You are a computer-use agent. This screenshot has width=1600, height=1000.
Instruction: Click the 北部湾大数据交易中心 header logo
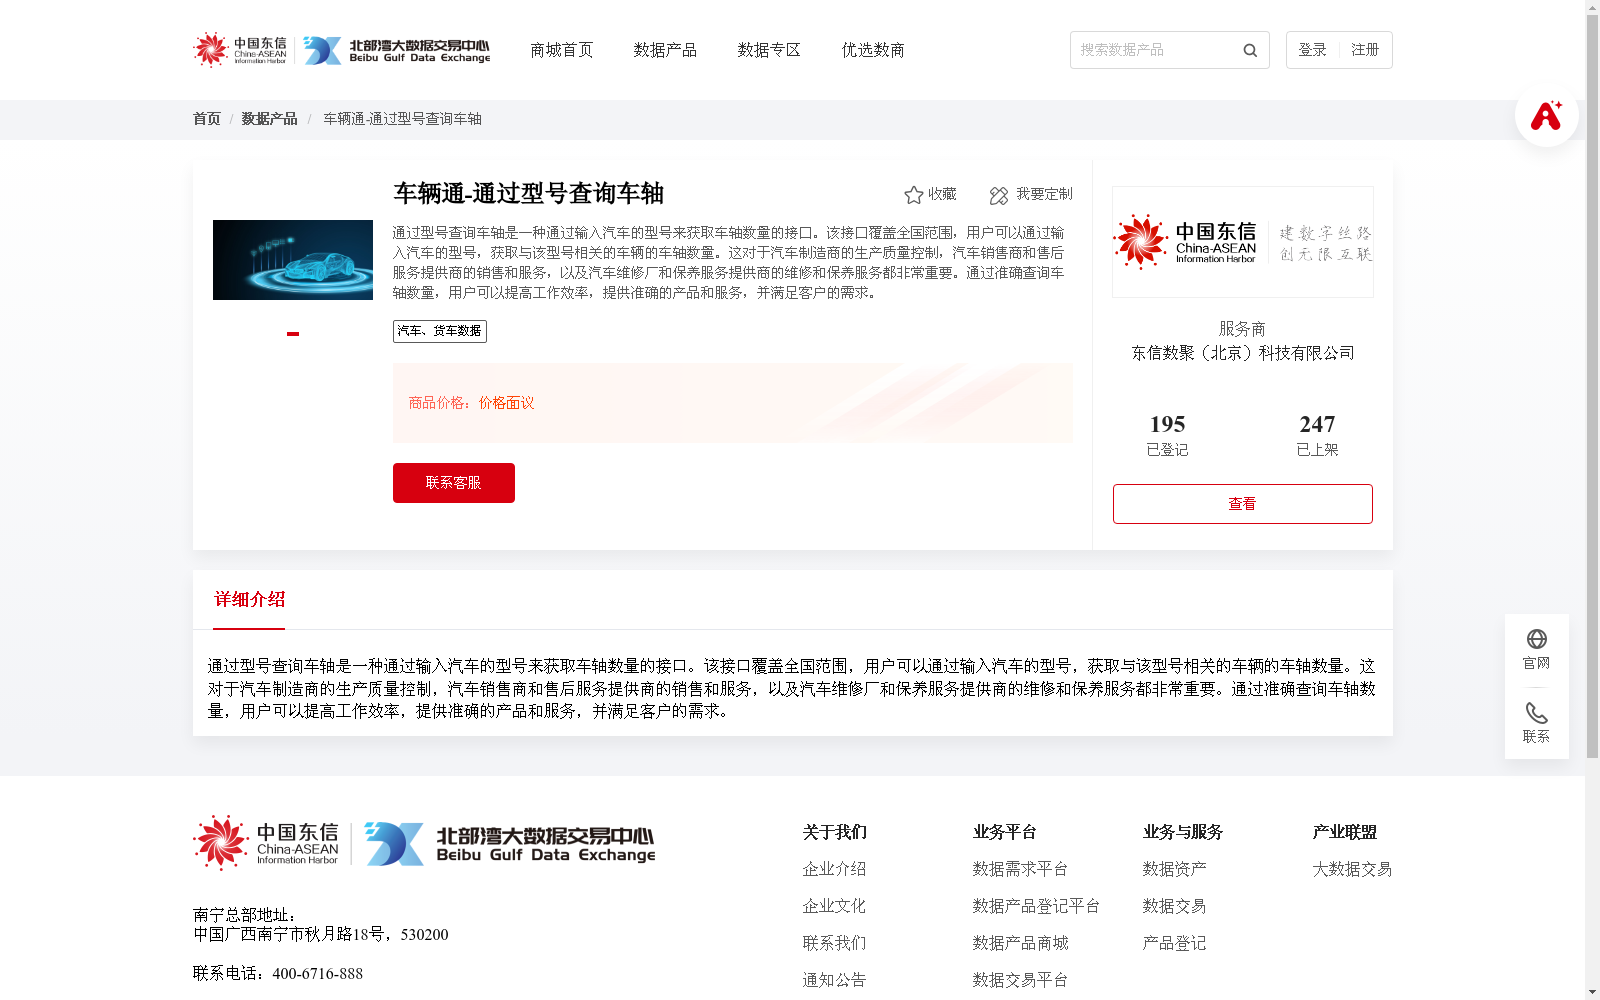[400, 49]
